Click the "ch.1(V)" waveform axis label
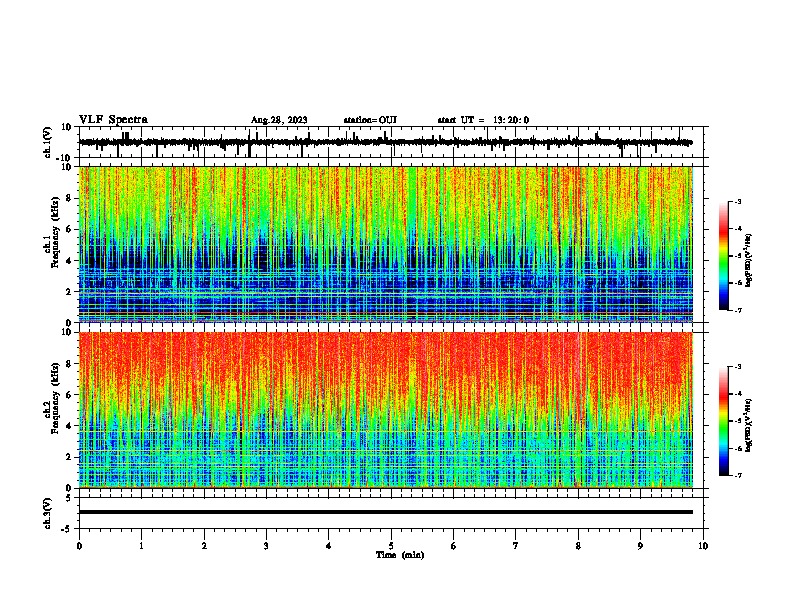The width and height of the screenshot is (792, 612). click(48, 142)
